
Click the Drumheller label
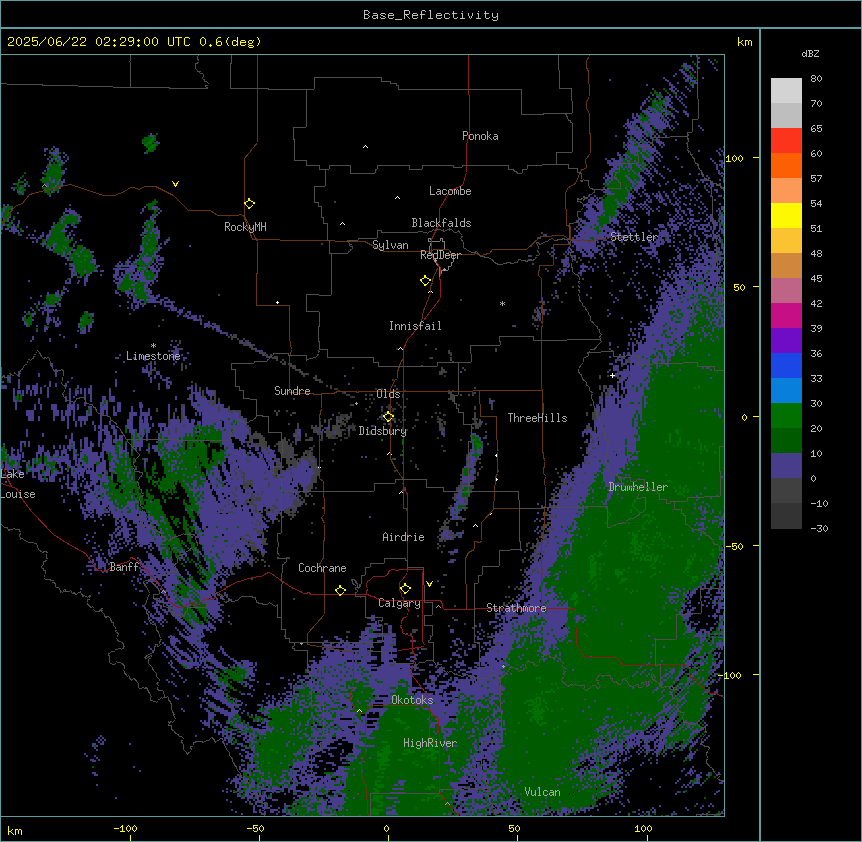[x=638, y=487]
